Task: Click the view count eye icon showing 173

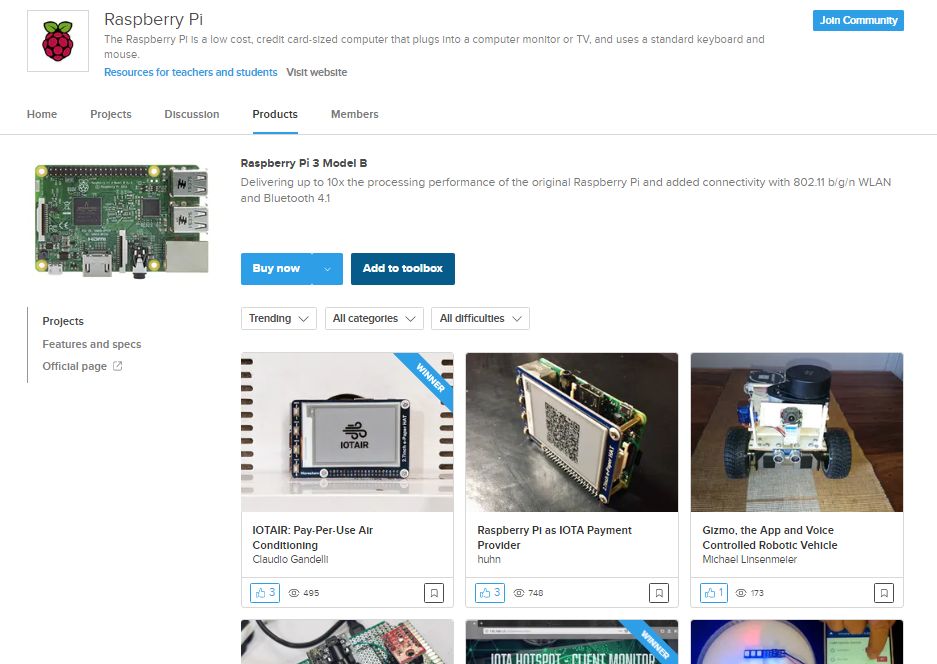Action: click(741, 593)
